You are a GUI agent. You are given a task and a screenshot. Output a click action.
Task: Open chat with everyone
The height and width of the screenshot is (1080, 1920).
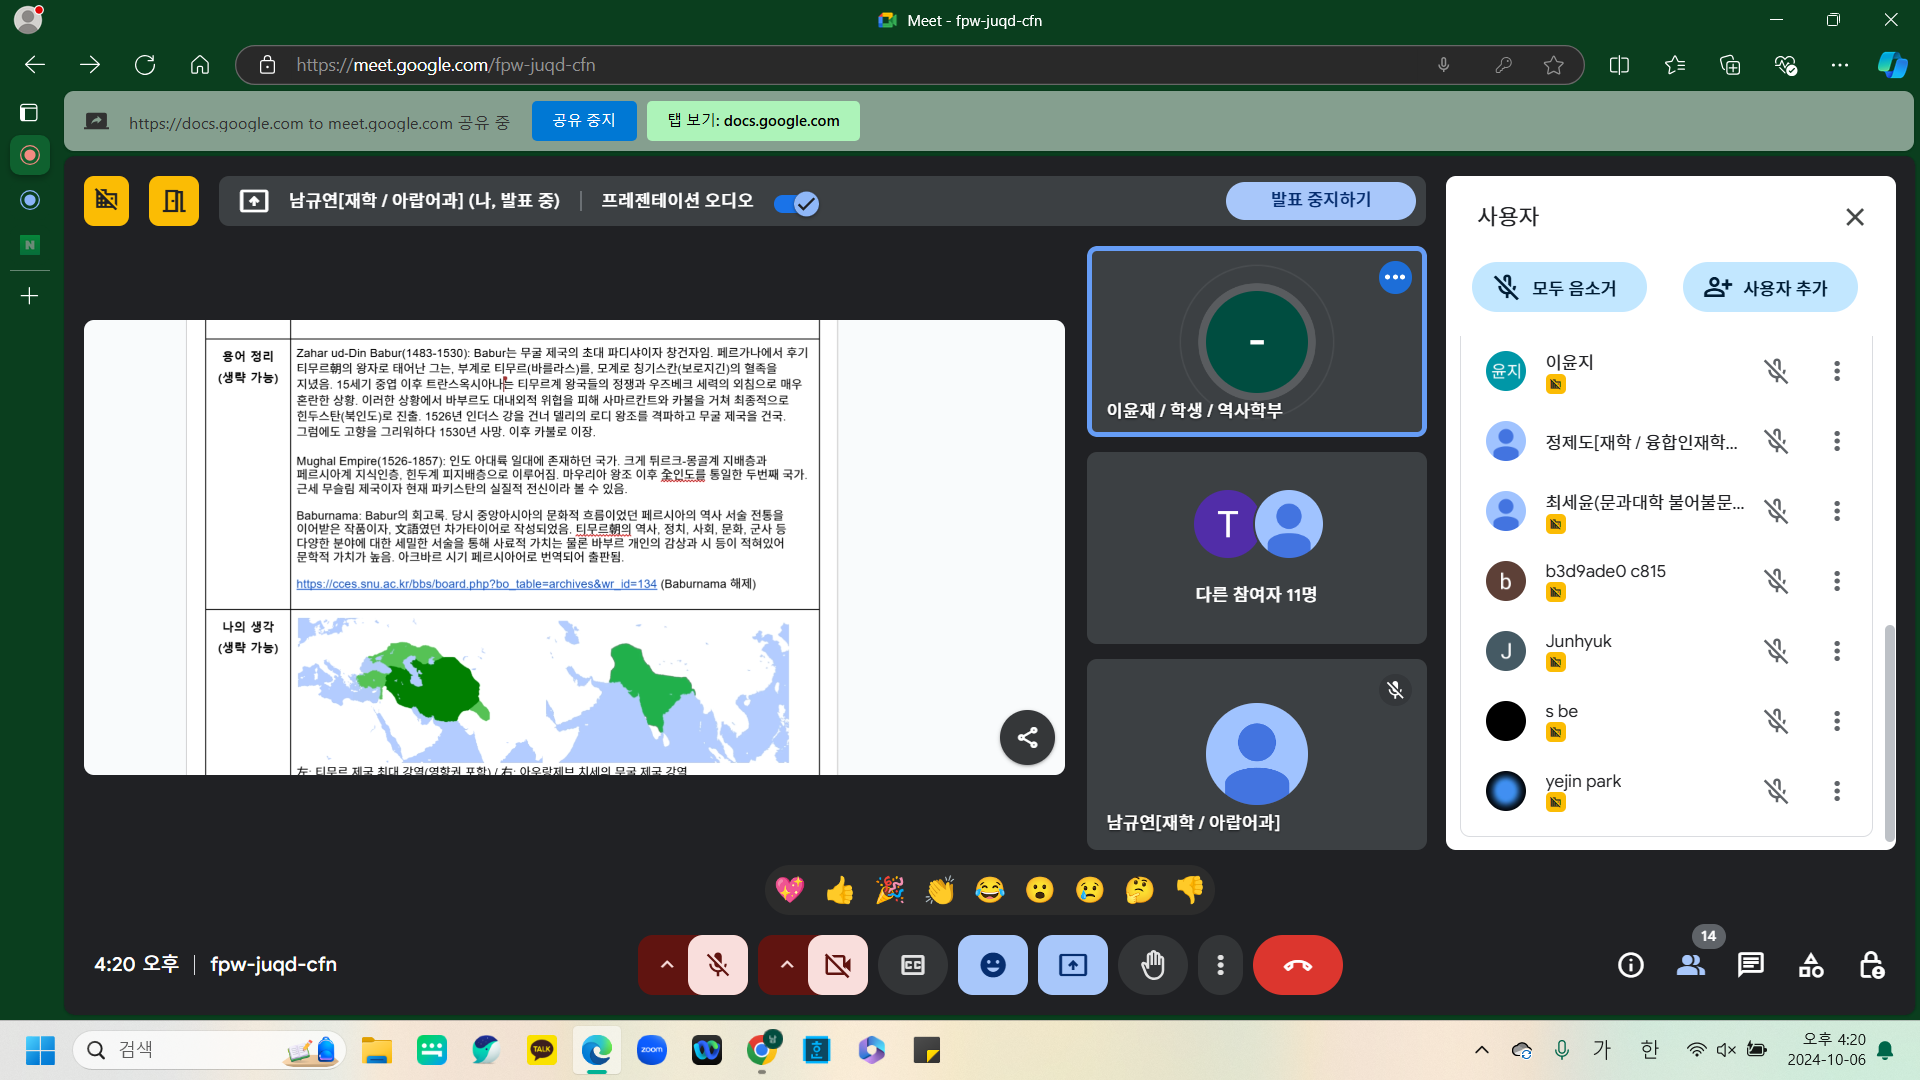(1751, 965)
